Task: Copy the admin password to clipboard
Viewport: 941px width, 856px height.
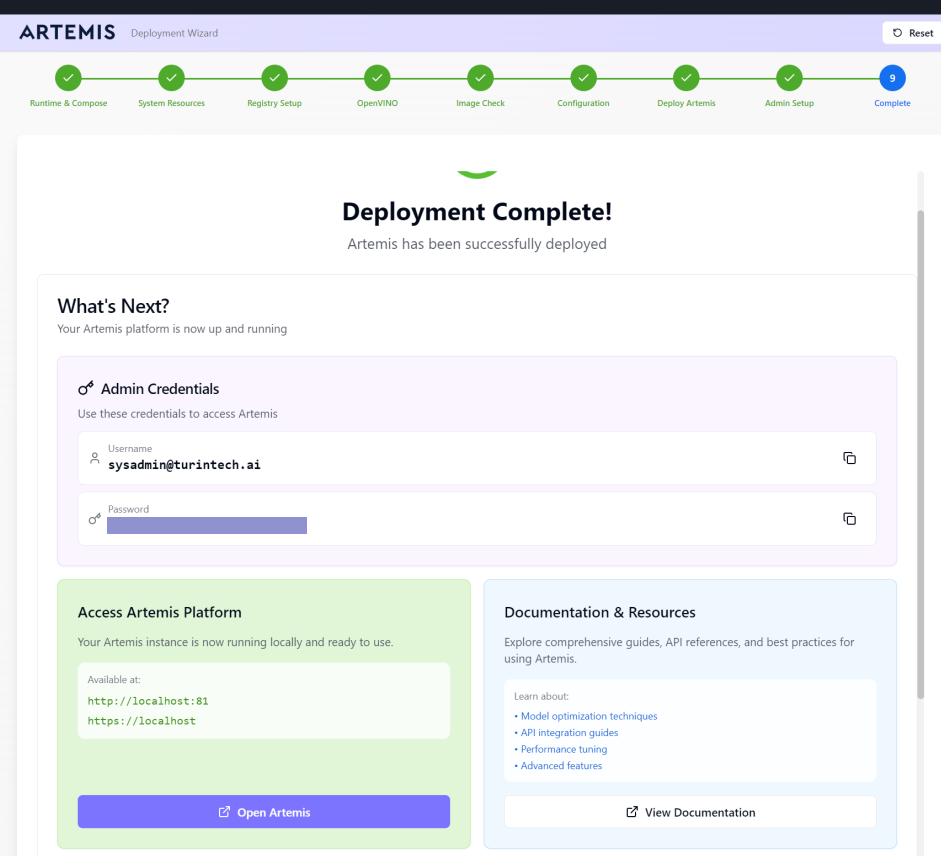Action: point(849,518)
